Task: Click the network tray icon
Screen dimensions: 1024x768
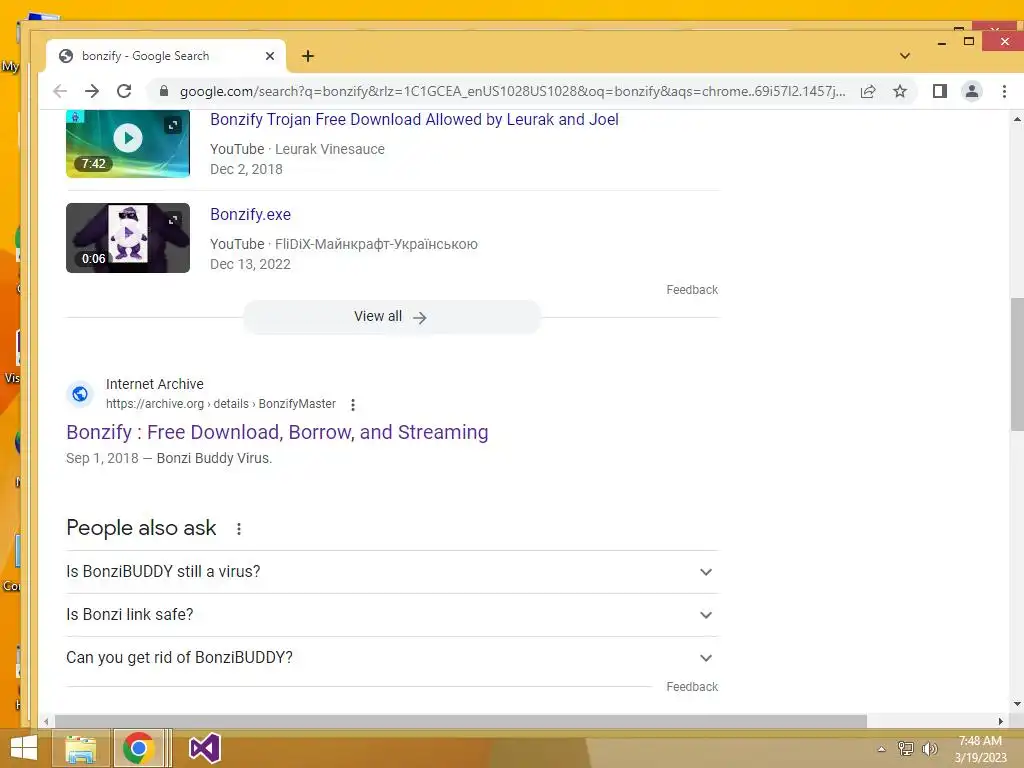Action: tap(906, 749)
